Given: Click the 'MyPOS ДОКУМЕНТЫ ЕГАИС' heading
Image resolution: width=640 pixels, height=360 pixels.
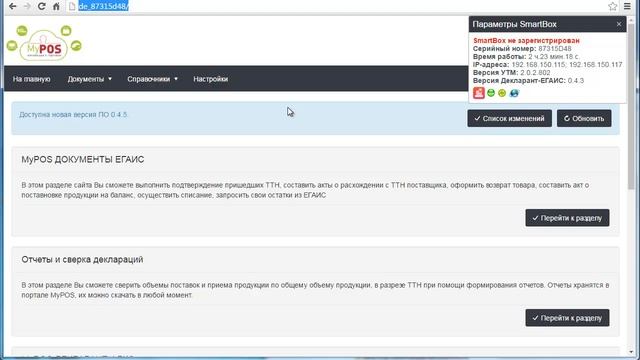Looking at the screenshot, I should (82, 159).
